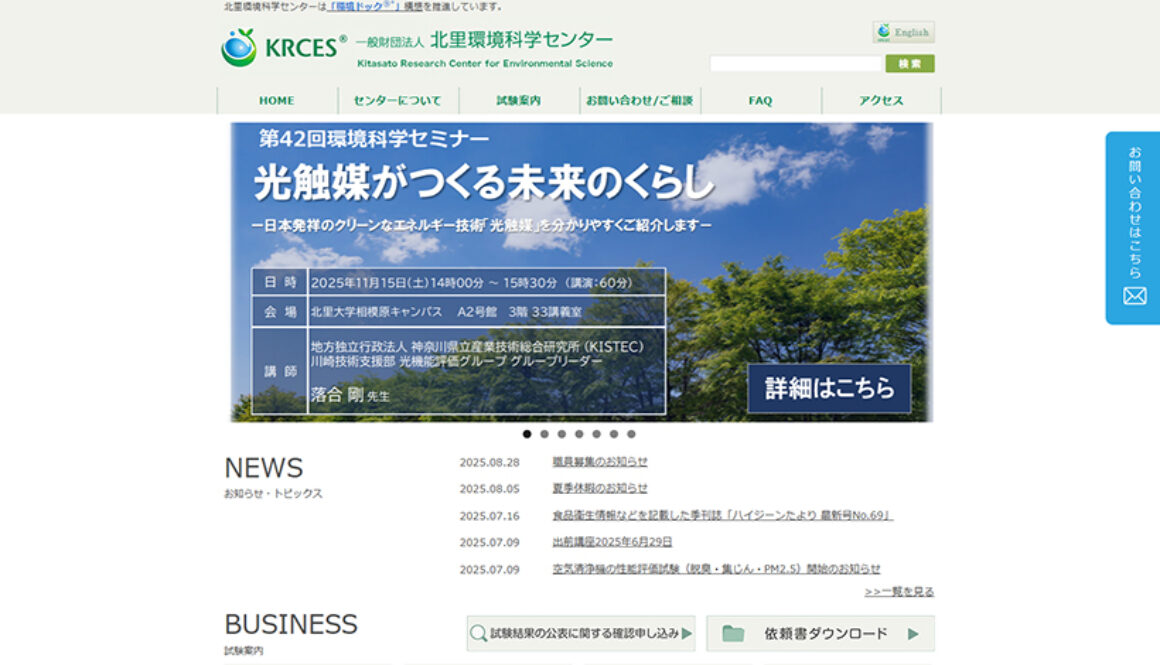Select the fourth carousel dot indicator

[579, 434]
